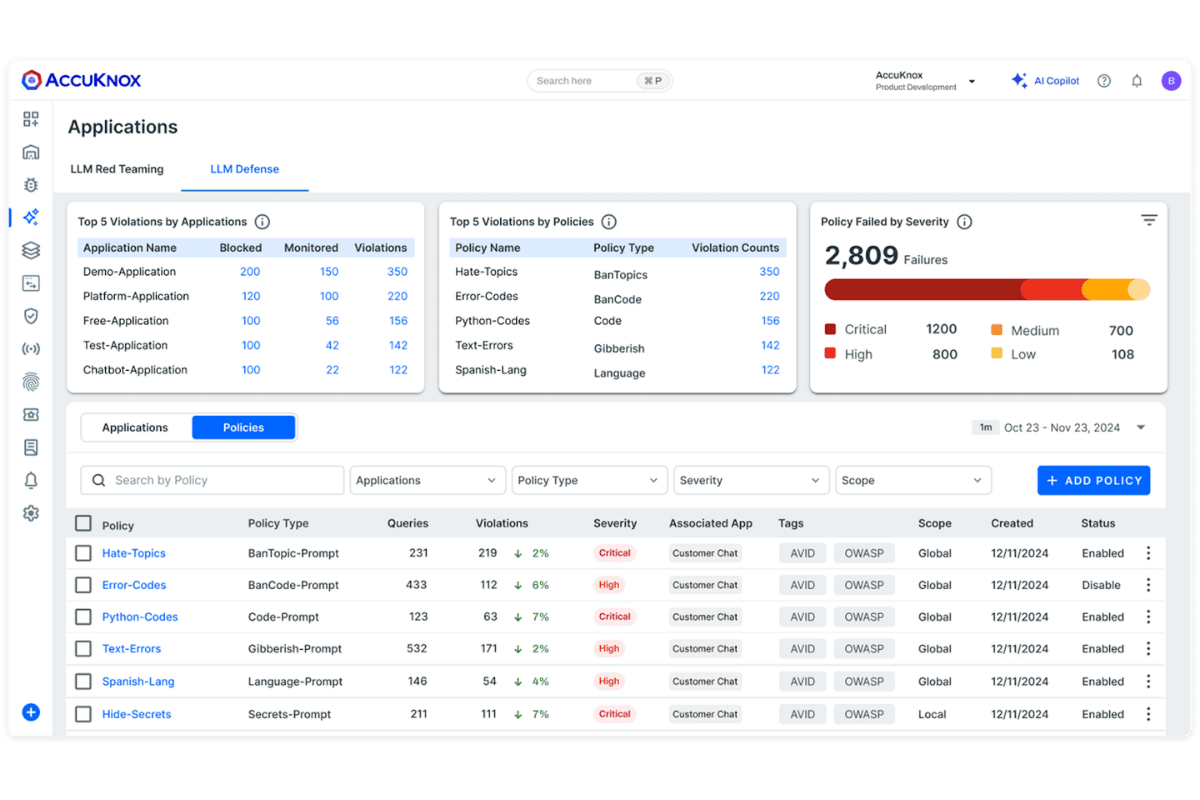The image size is (1200, 800).
Task: Click the ADD POLICY button
Action: [1093, 480]
